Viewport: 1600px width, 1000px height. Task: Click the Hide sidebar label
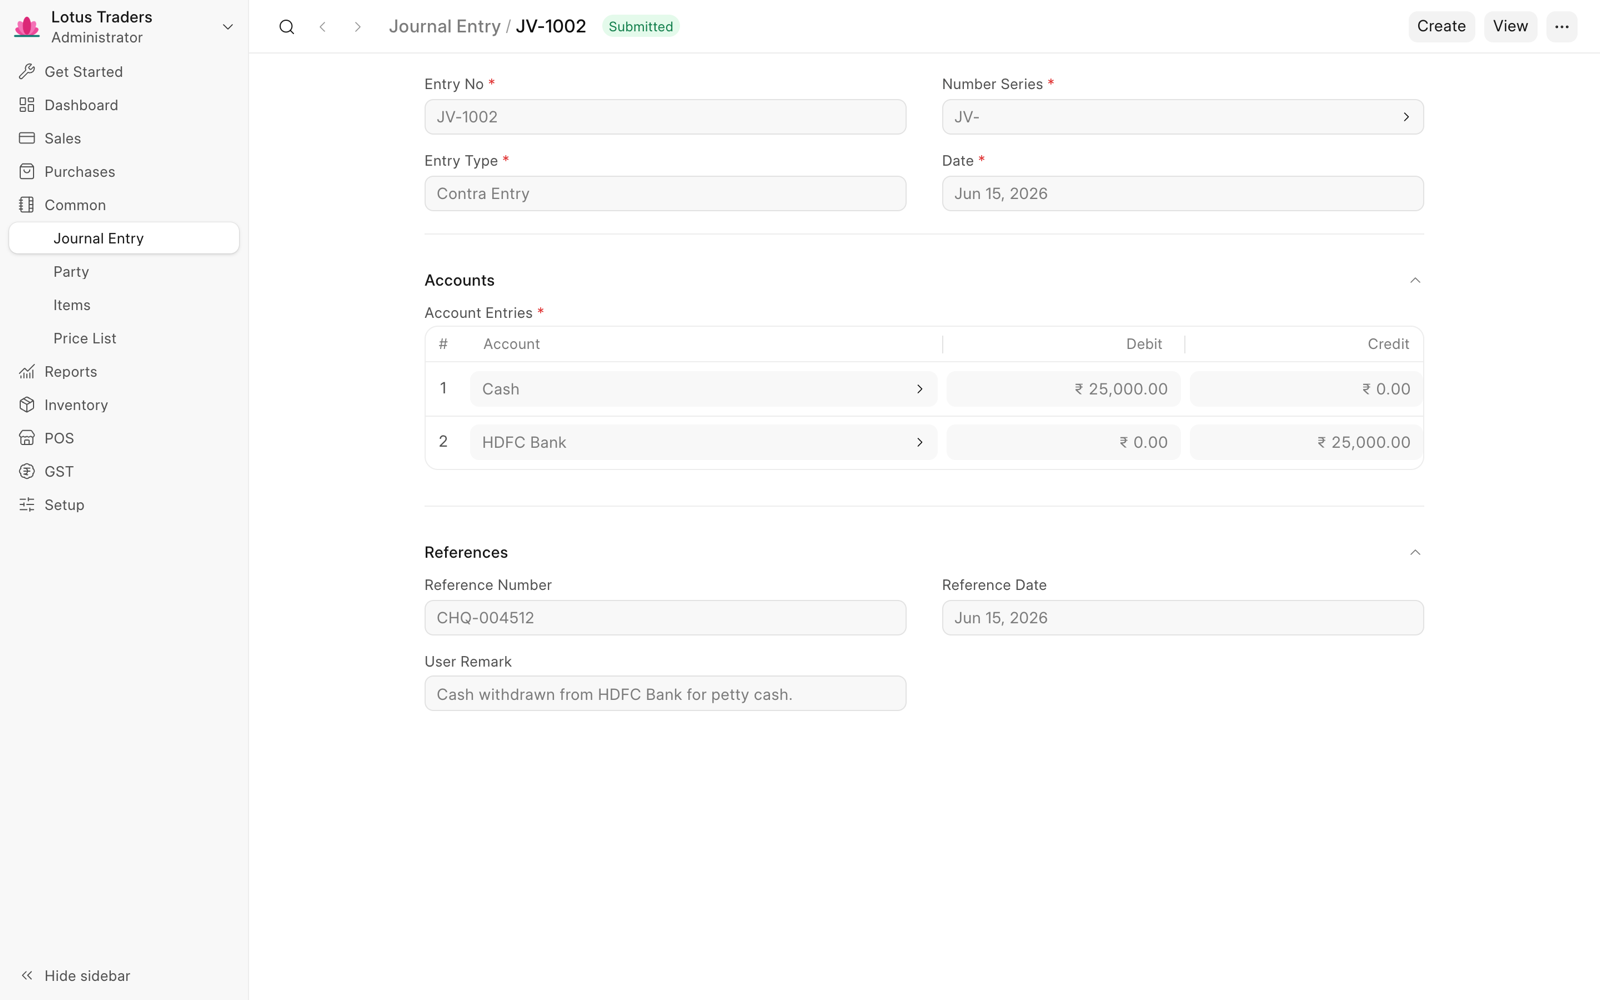coord(87,976)
